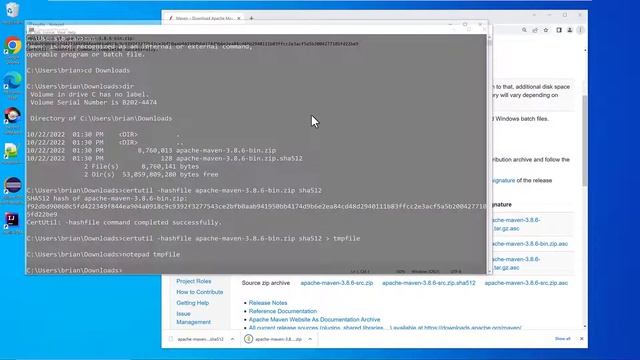Open the red-and-blue round desktop shortcut below Edge
This screenshot has width=640, height=360.
click(13, 116)
